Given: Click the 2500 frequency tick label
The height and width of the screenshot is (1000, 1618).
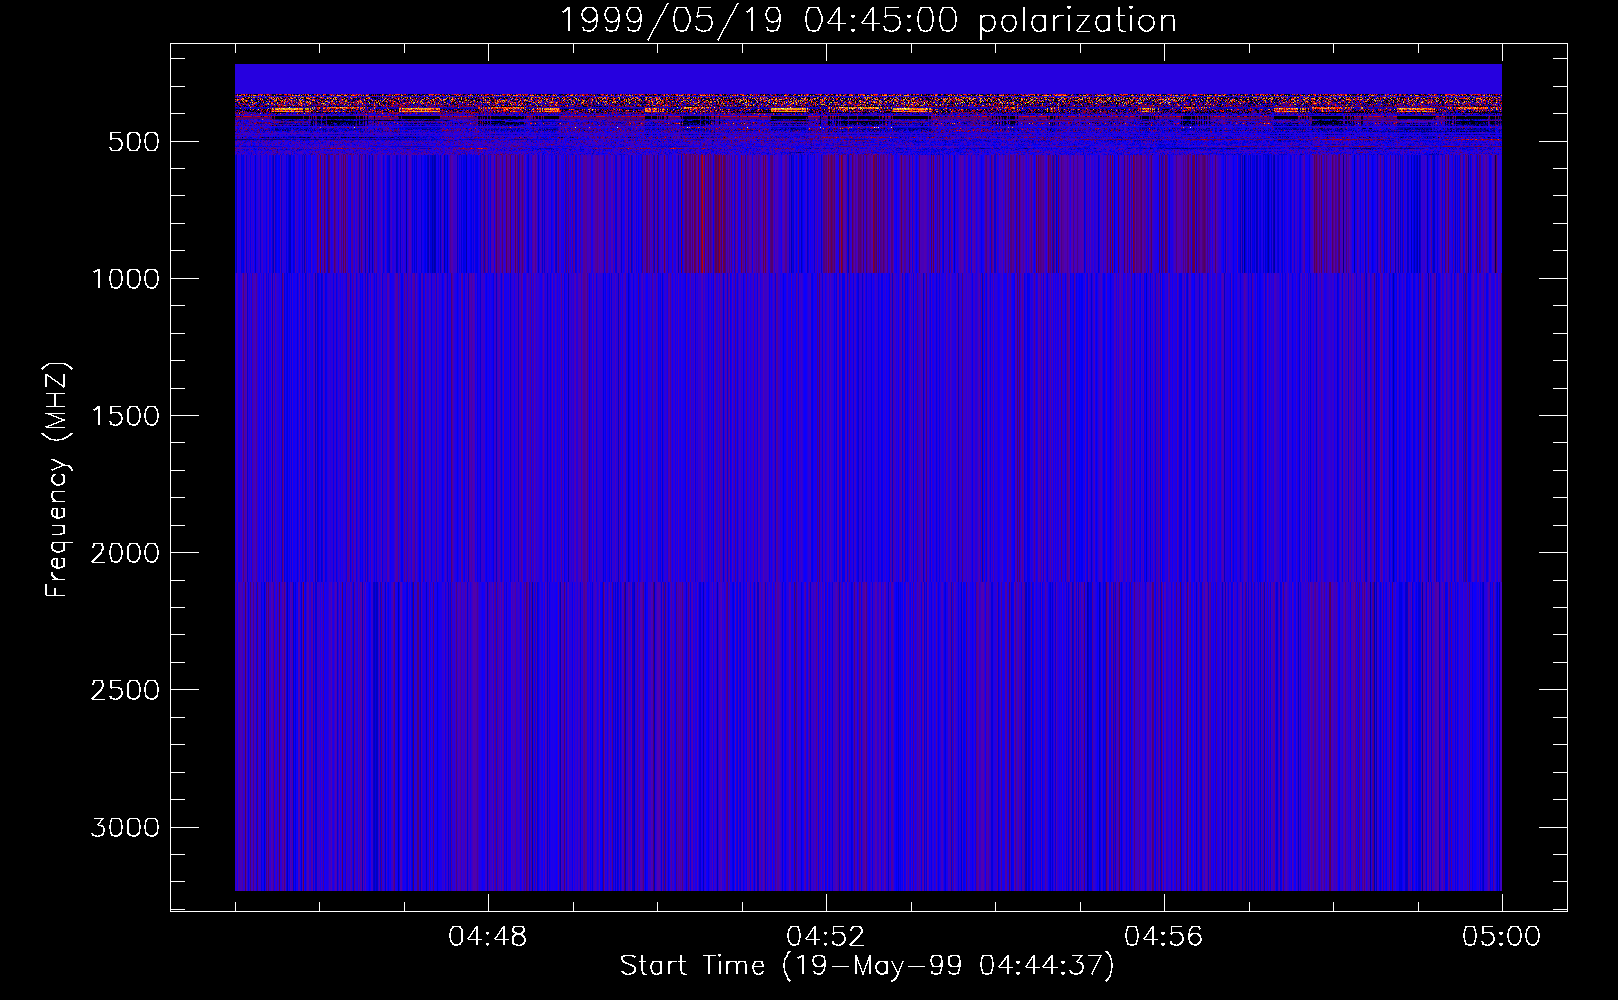Looking at the screenshot, I should [x=125, y=690].
